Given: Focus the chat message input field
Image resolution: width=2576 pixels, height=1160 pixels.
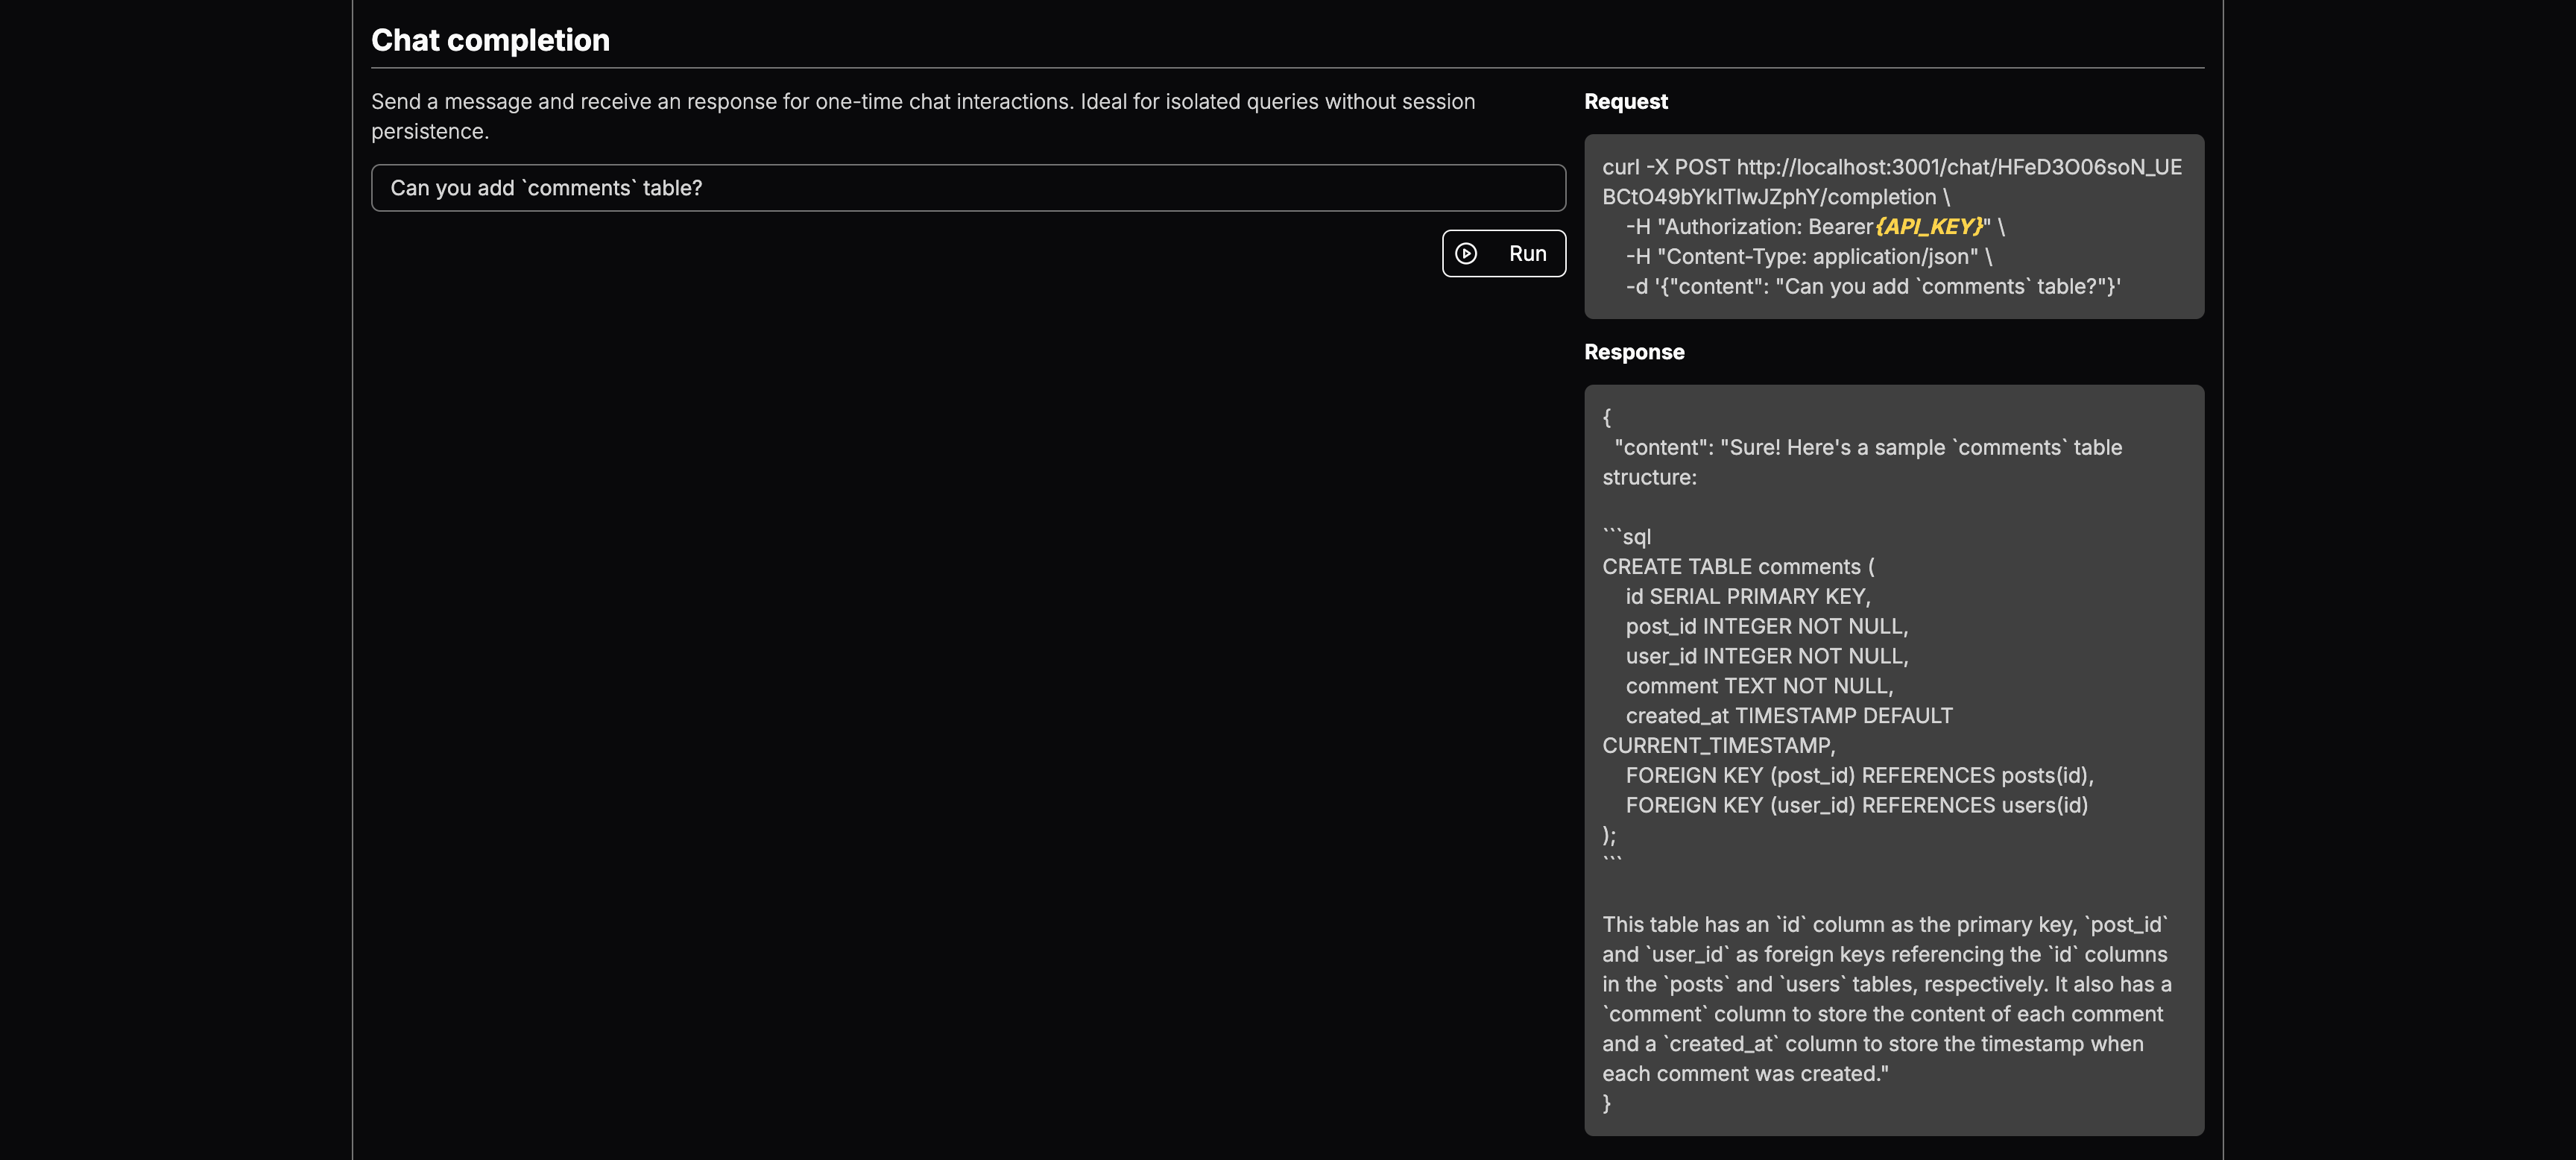Looking at the screenshot, I should (968, 188).
